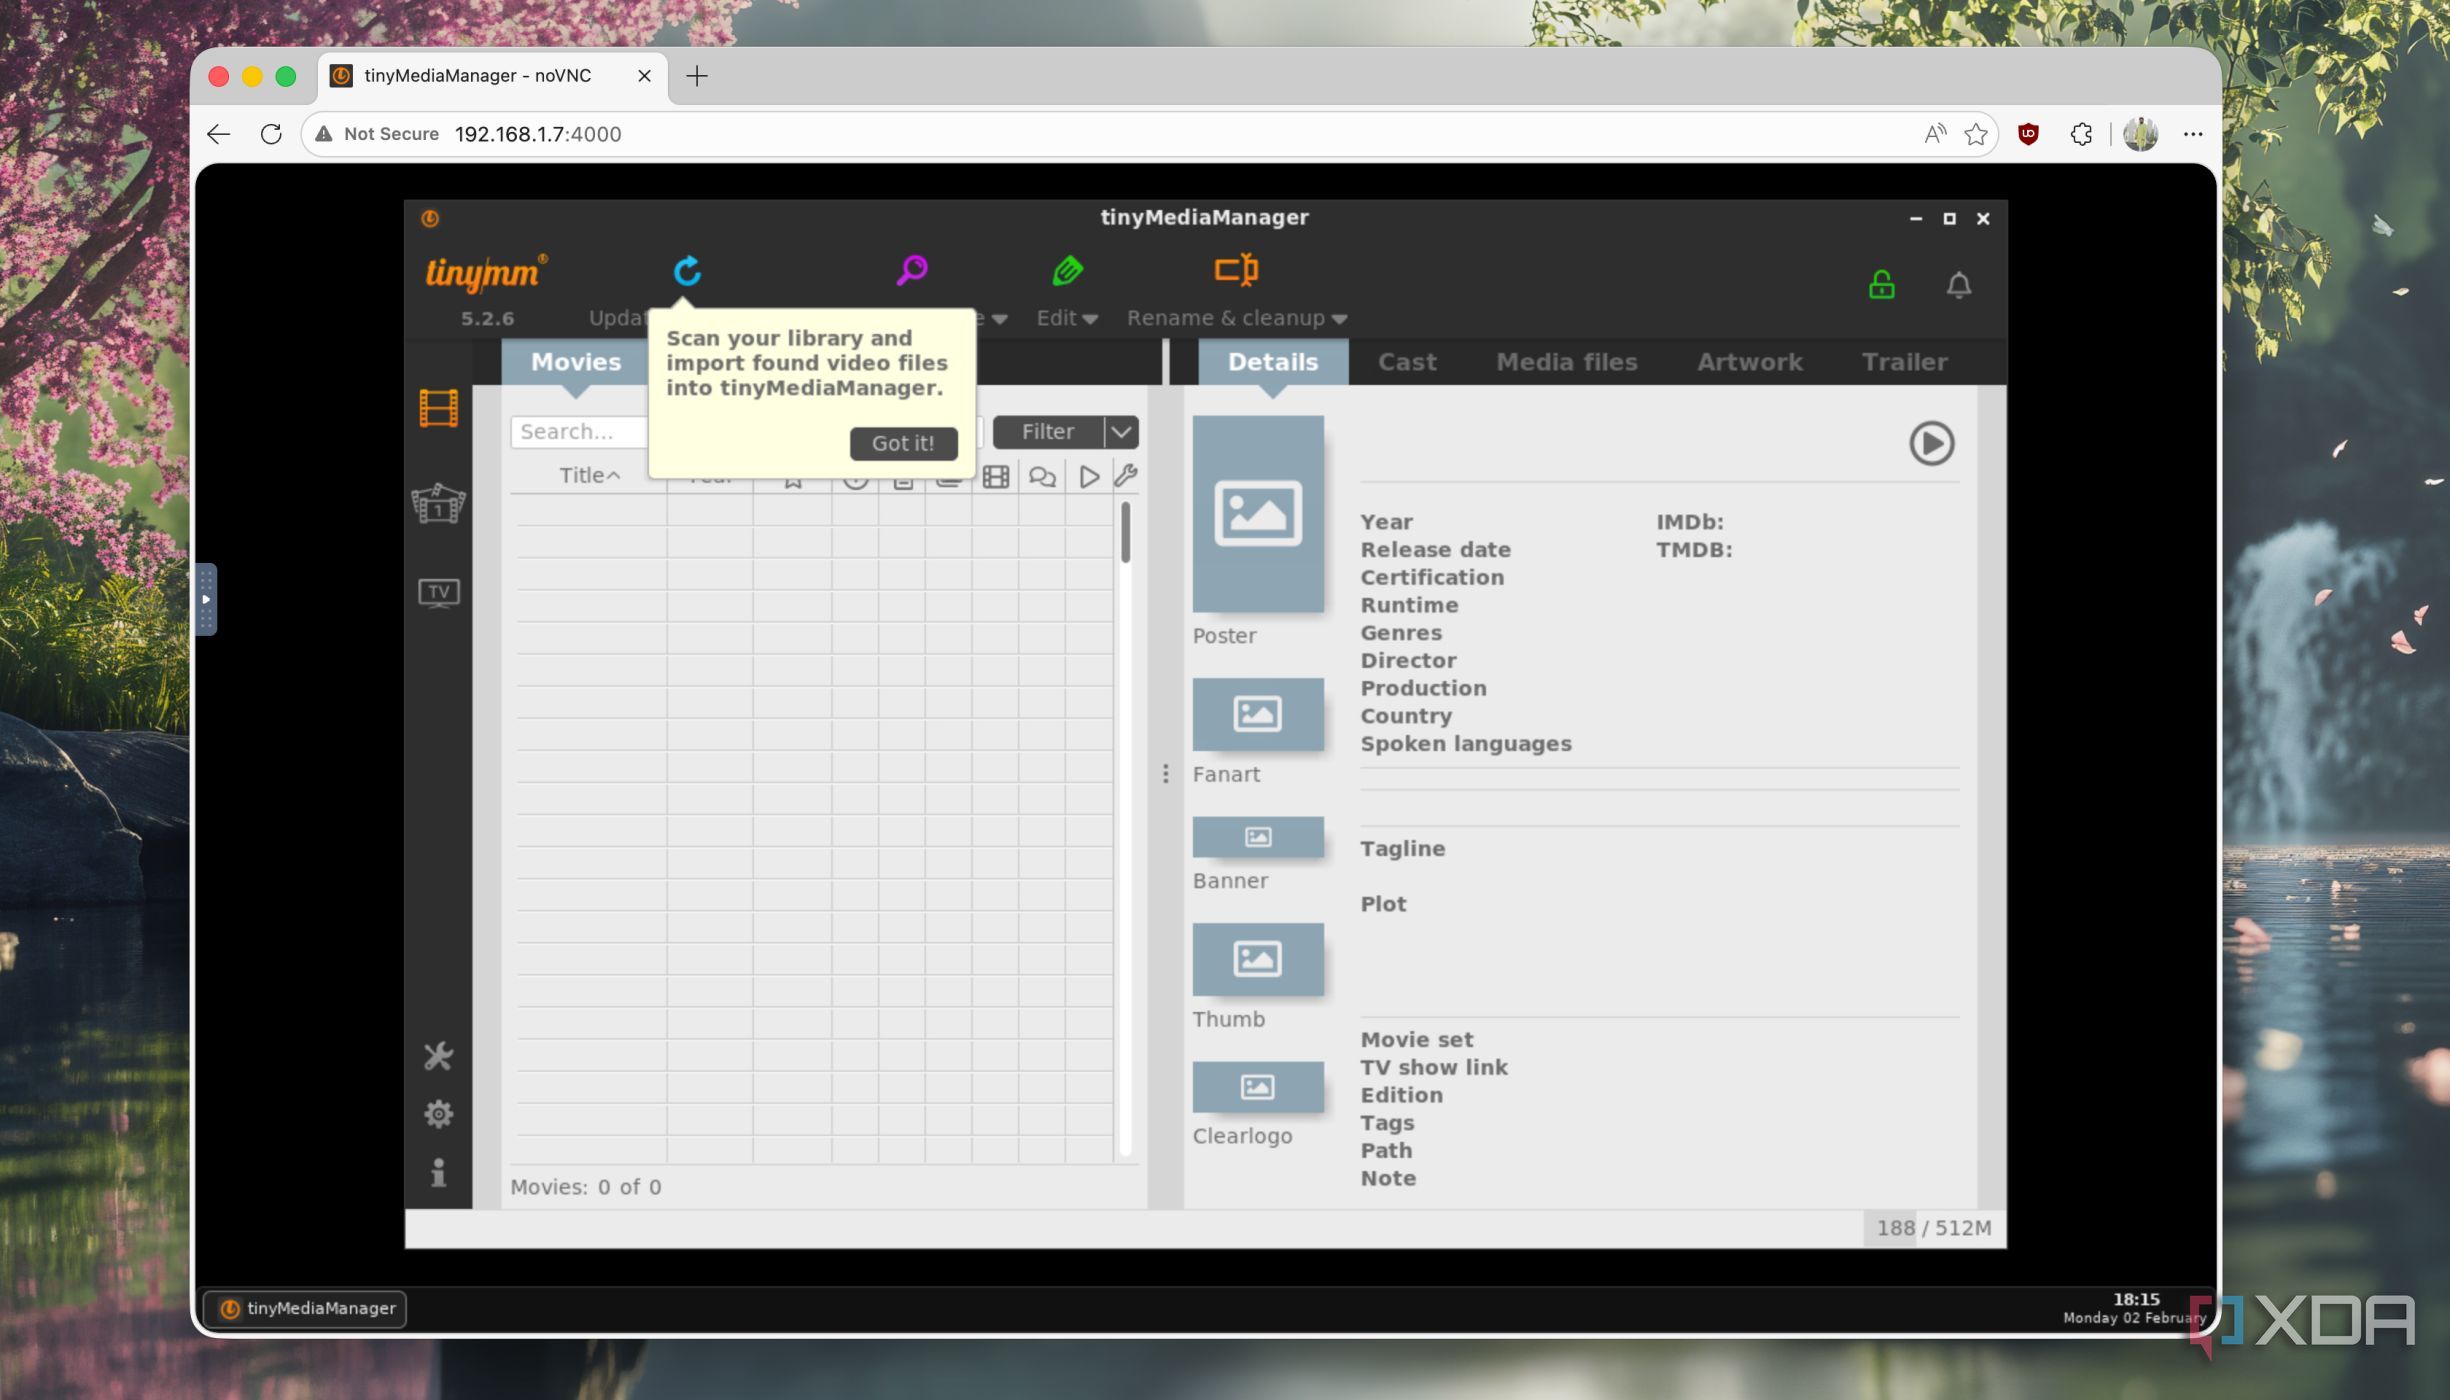Open the notifications bell
Viewport: 2450px width, 1400px height.
tap(1958, 285)
